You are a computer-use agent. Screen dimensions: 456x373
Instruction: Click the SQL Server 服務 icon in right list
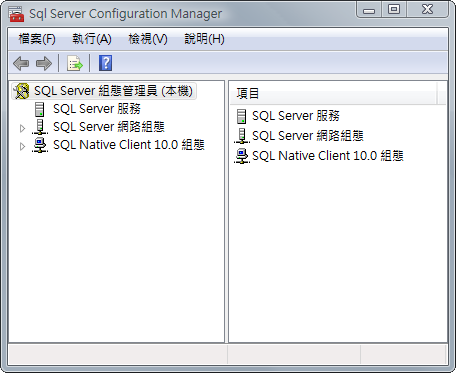[241, 116]
